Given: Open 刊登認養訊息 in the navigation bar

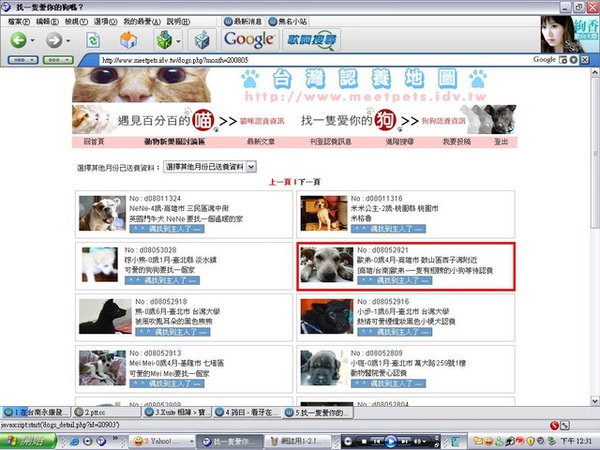Looking at the screenshot, I should [x=331, y=142].
